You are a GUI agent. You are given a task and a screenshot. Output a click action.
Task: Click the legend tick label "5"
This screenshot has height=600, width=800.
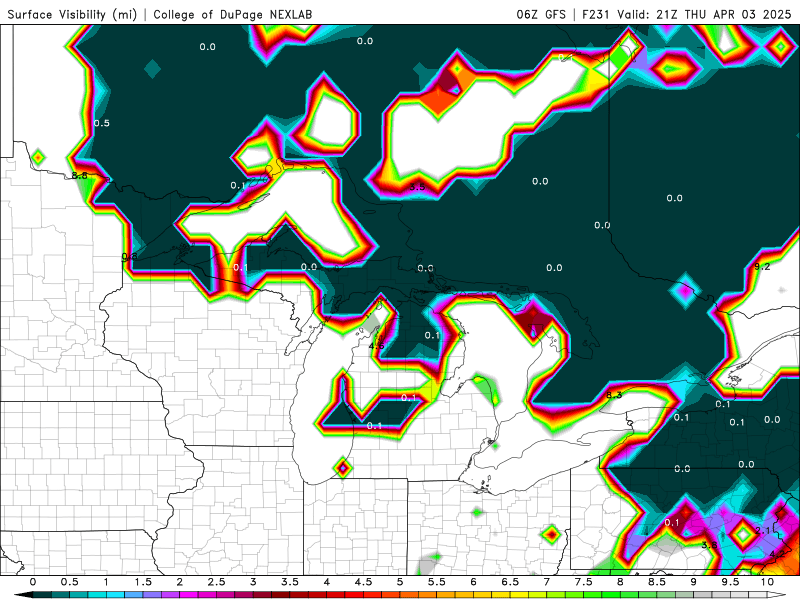(400, 582)
